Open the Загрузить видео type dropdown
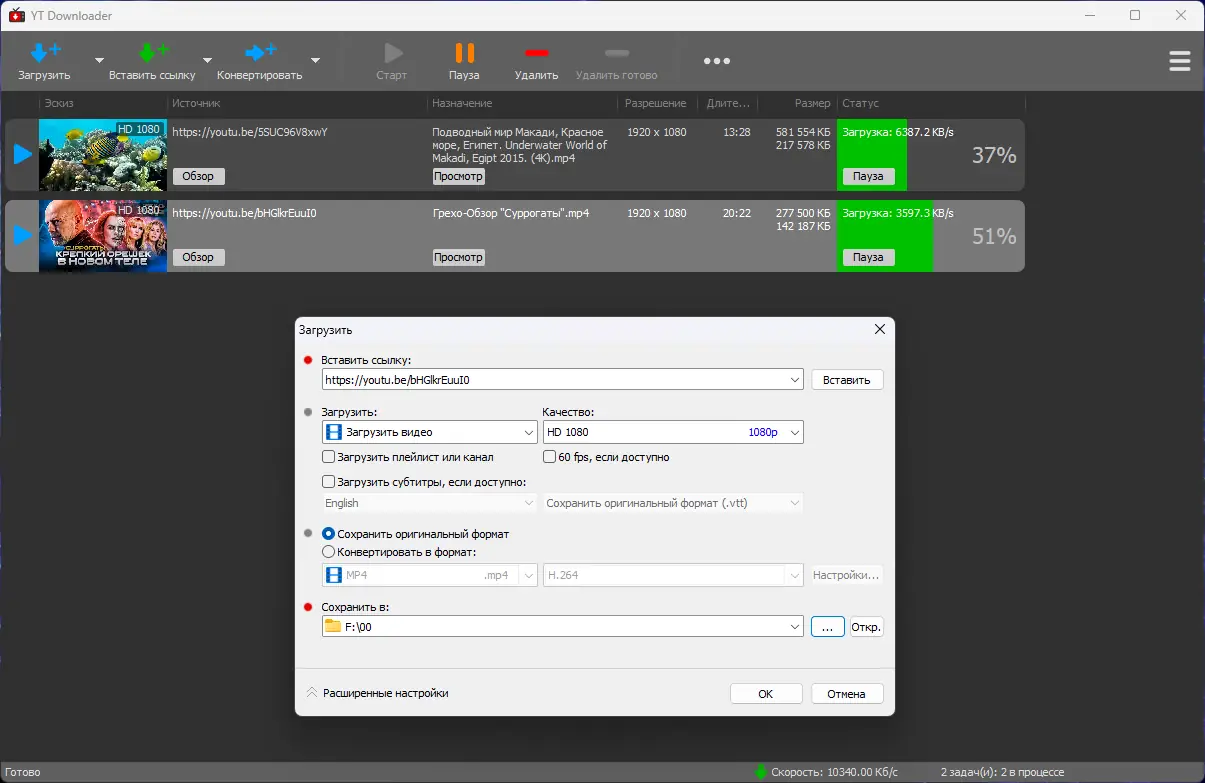Image resolution: width=1205 pixels, height=783 pixels. pos(529,432)
